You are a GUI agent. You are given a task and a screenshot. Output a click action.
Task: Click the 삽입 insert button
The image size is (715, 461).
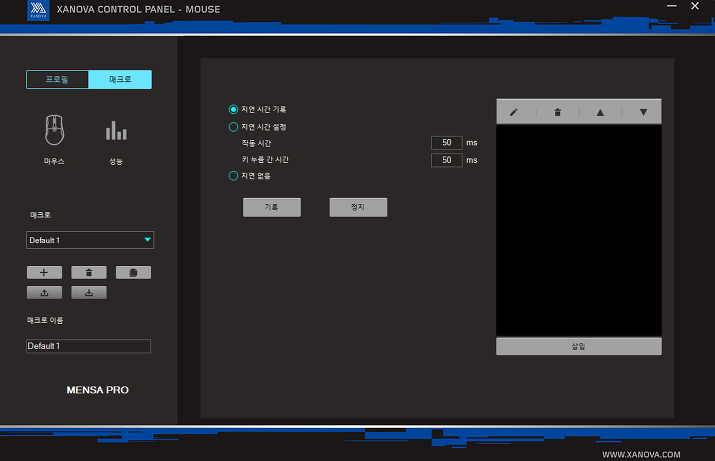click(x=579, y=346)
